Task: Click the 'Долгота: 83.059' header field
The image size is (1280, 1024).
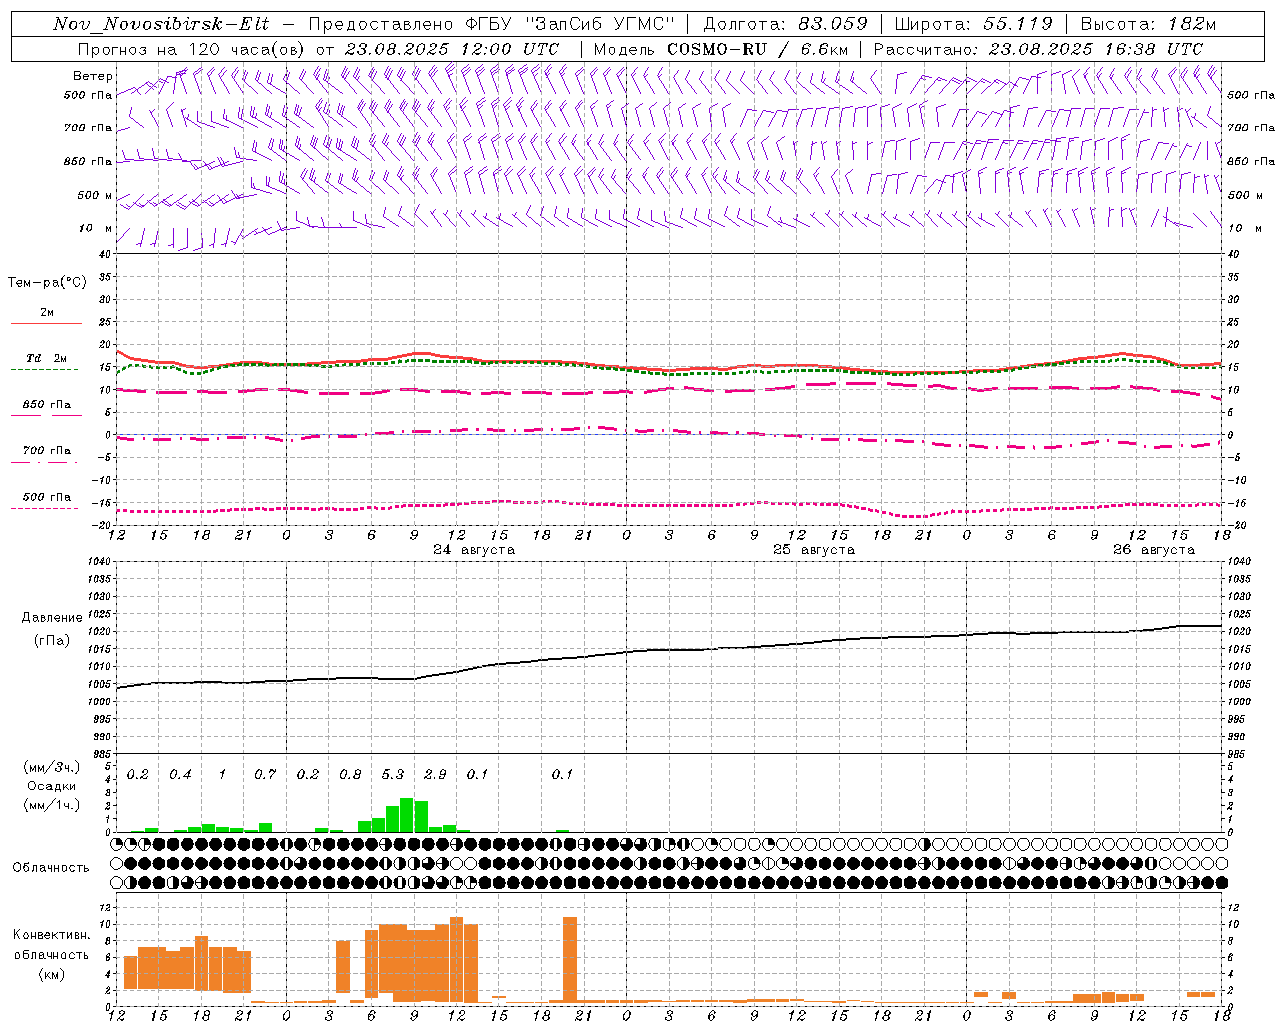Action: click(x=785, y=24)
